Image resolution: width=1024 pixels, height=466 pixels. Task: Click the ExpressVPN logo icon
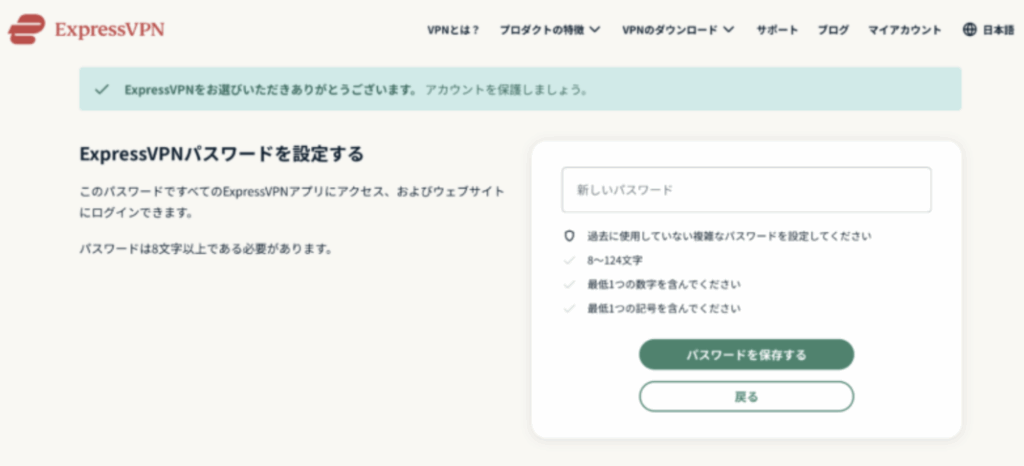tap(26, 29)
